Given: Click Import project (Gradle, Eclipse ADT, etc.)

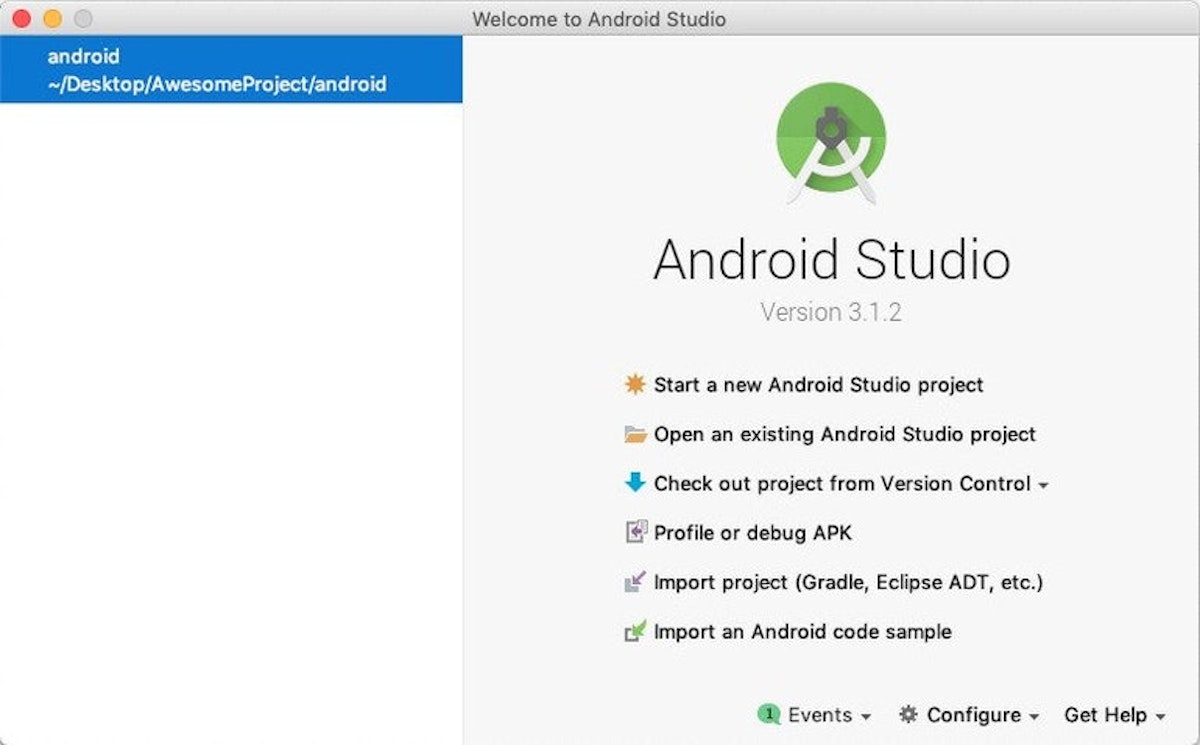Looking at the screenshot, I should (848, 581).
